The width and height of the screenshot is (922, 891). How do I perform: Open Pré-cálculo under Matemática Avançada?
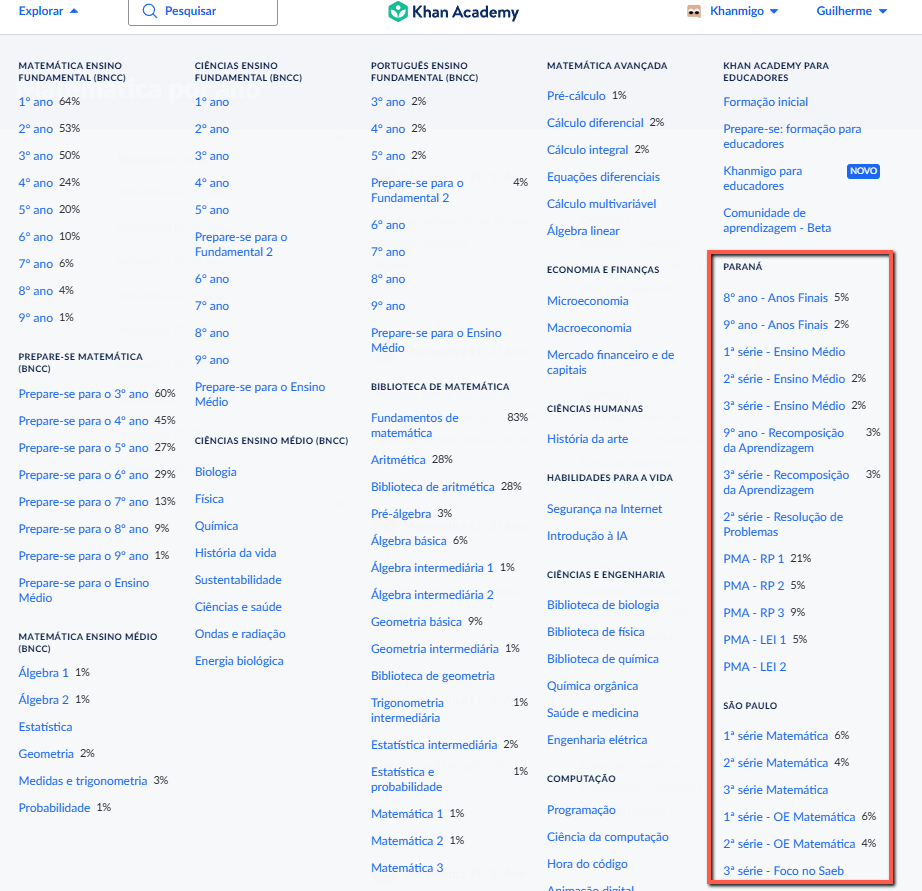576,96
